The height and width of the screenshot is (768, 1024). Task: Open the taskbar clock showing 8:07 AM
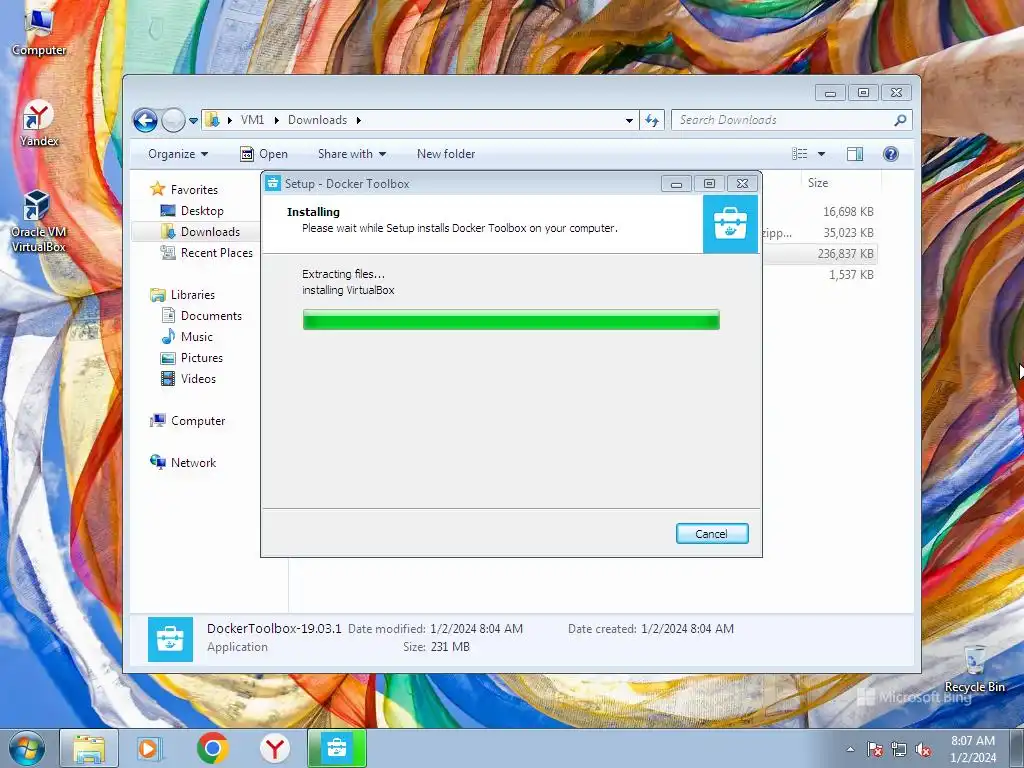pos(973,749)
